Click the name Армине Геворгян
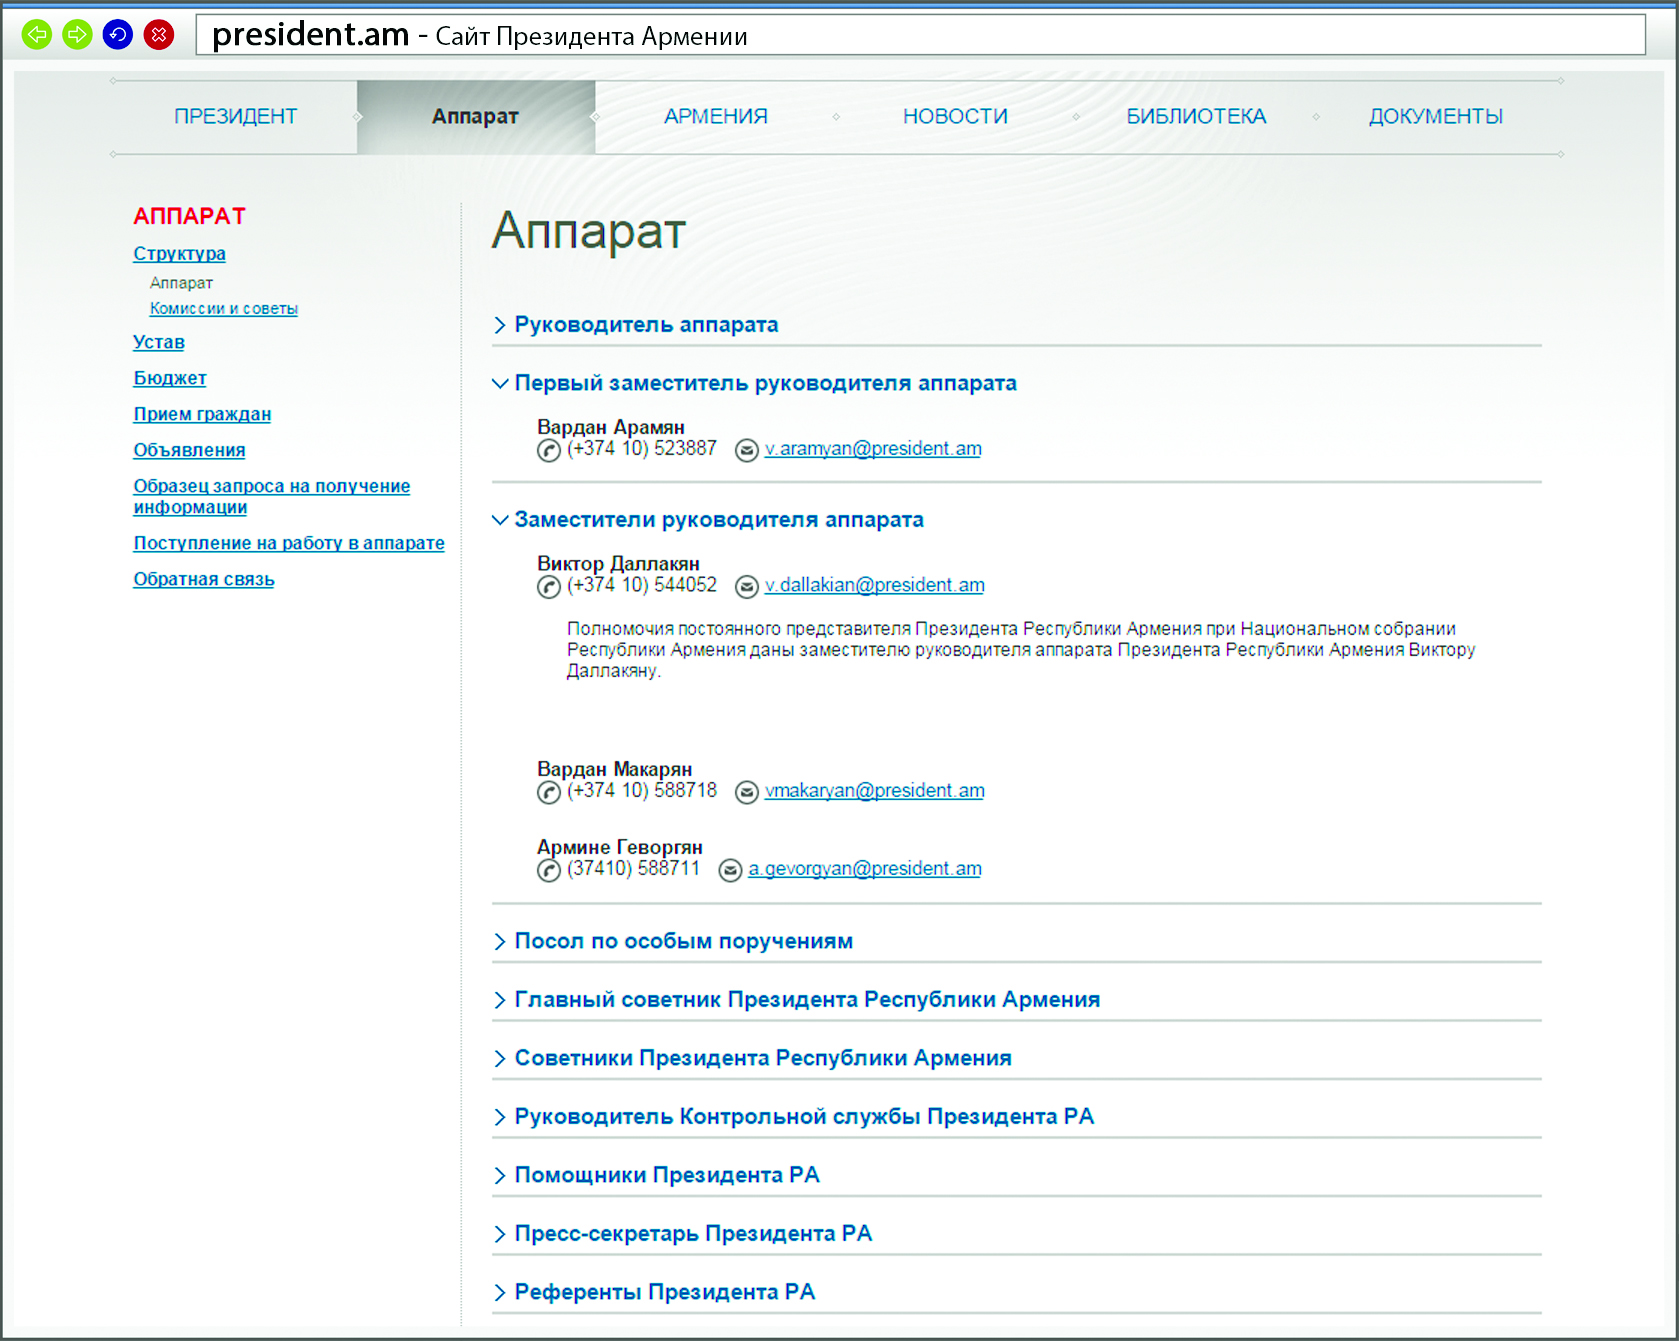This screenshot has height=1341, width=1679. click(x=620, y=847)
